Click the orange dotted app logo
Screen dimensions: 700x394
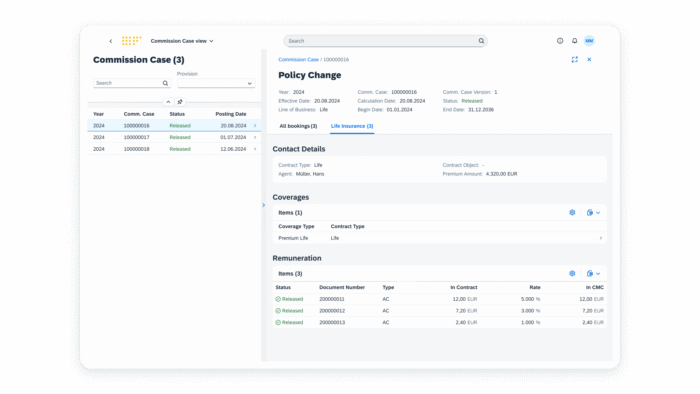pos(131,41)
